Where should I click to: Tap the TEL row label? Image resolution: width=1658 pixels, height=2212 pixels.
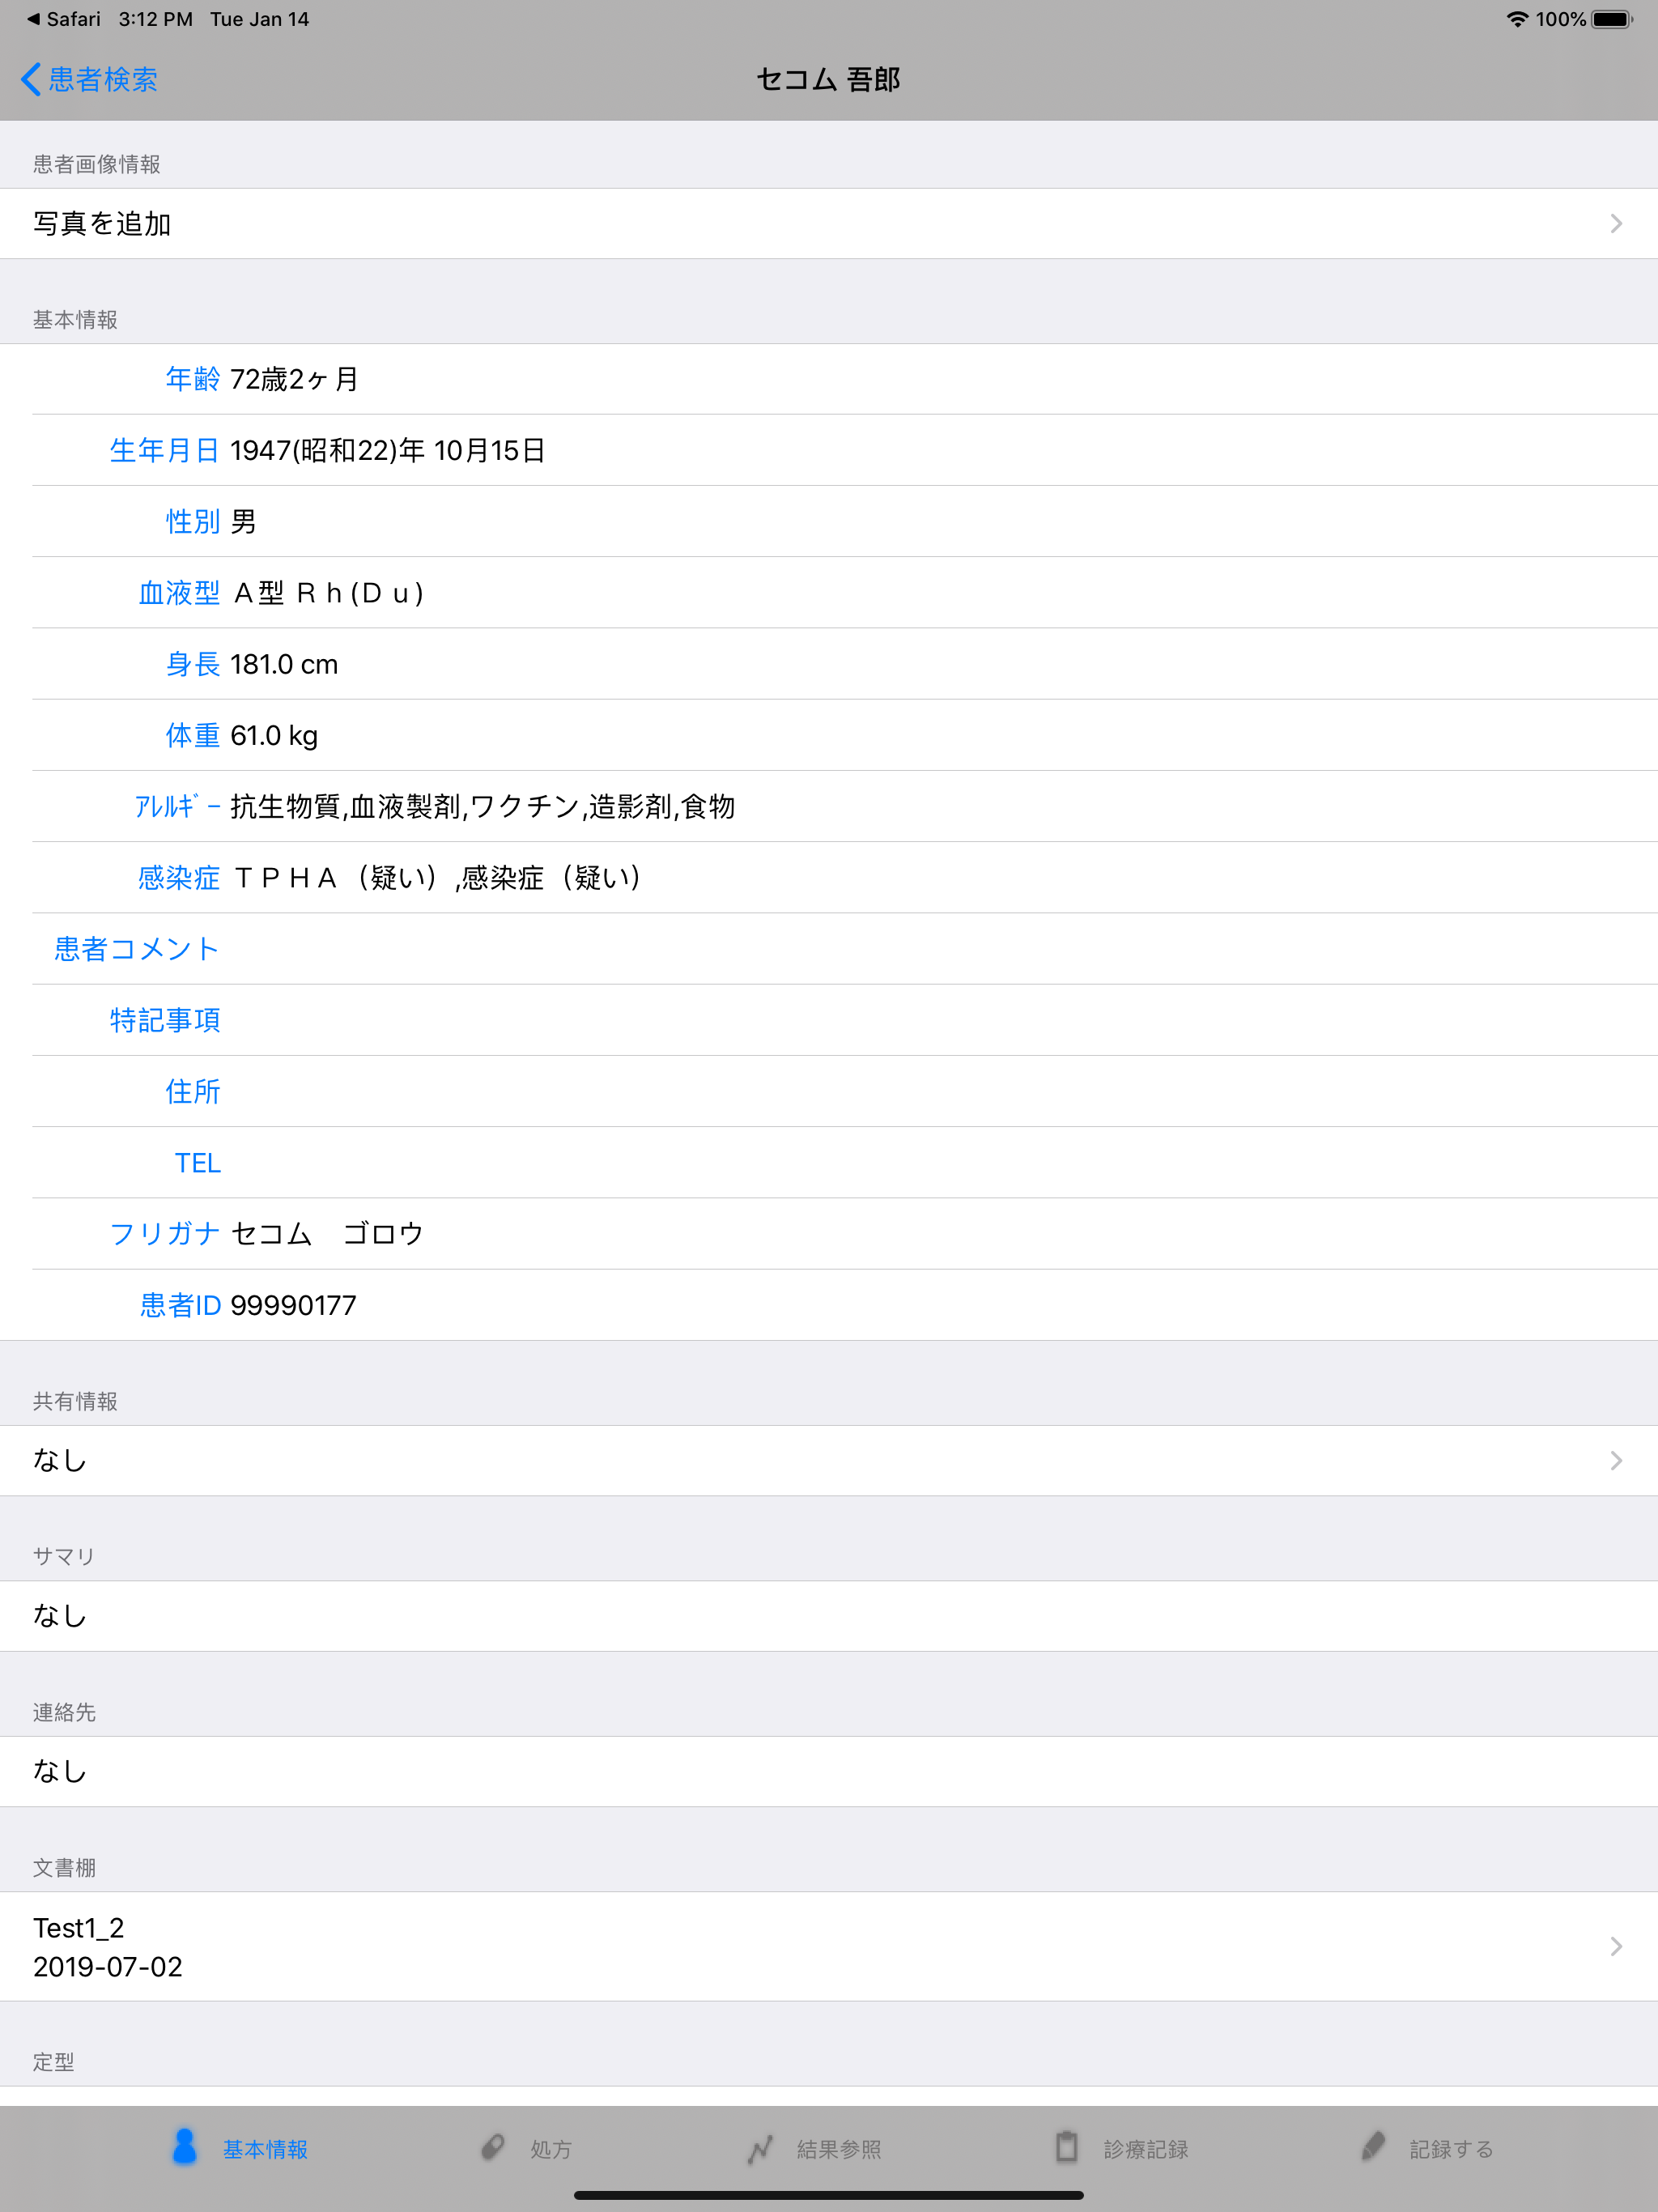(198, 1163)
